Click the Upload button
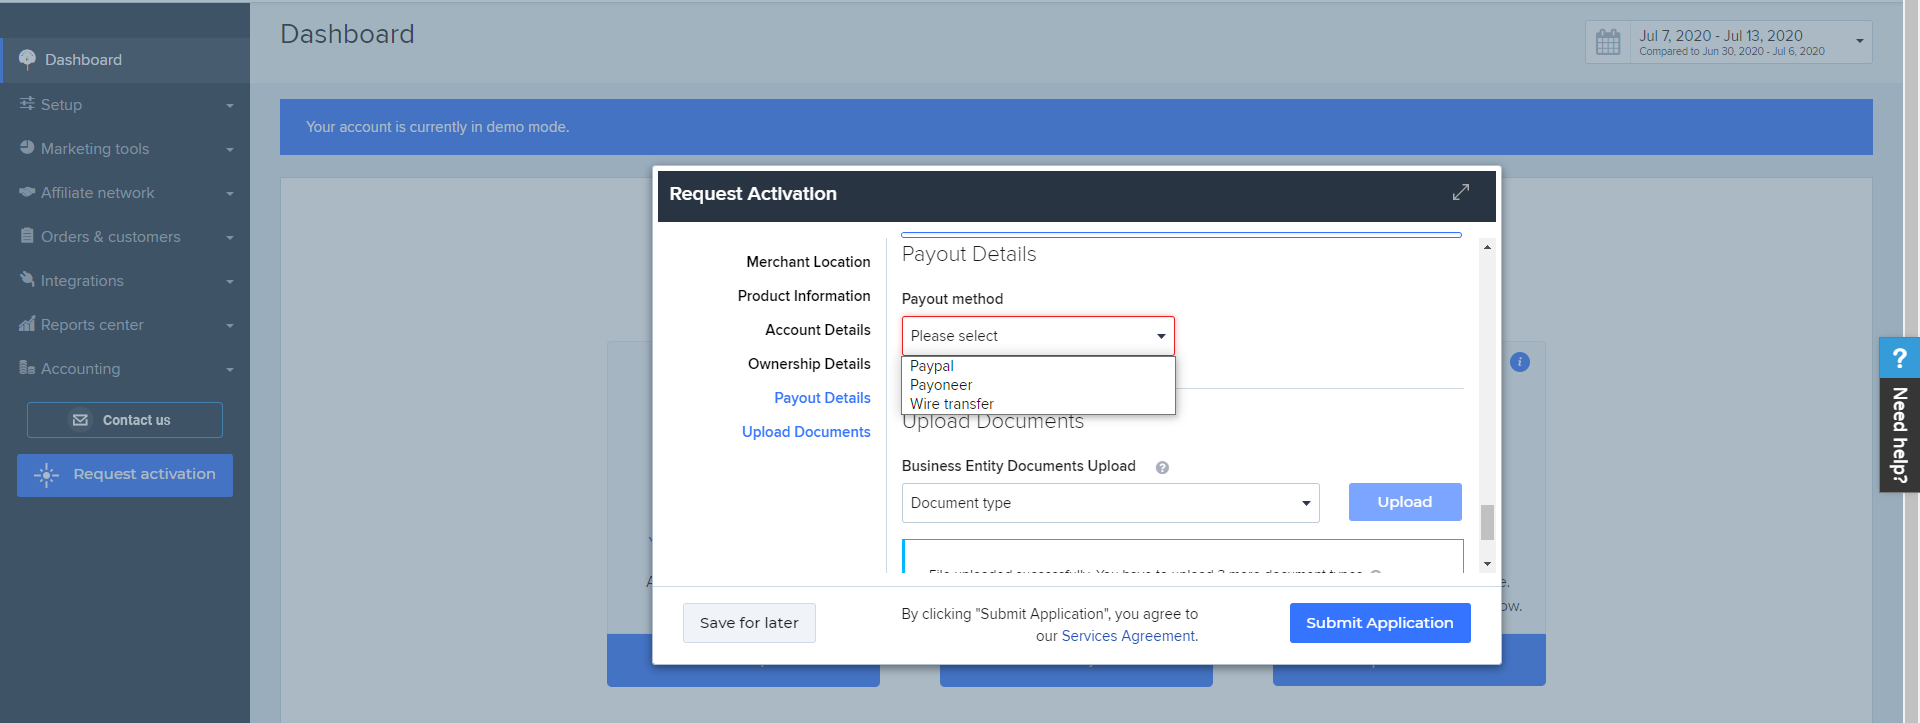The width and height of the screenshot is (1920, 723). tap(1405, 502)
